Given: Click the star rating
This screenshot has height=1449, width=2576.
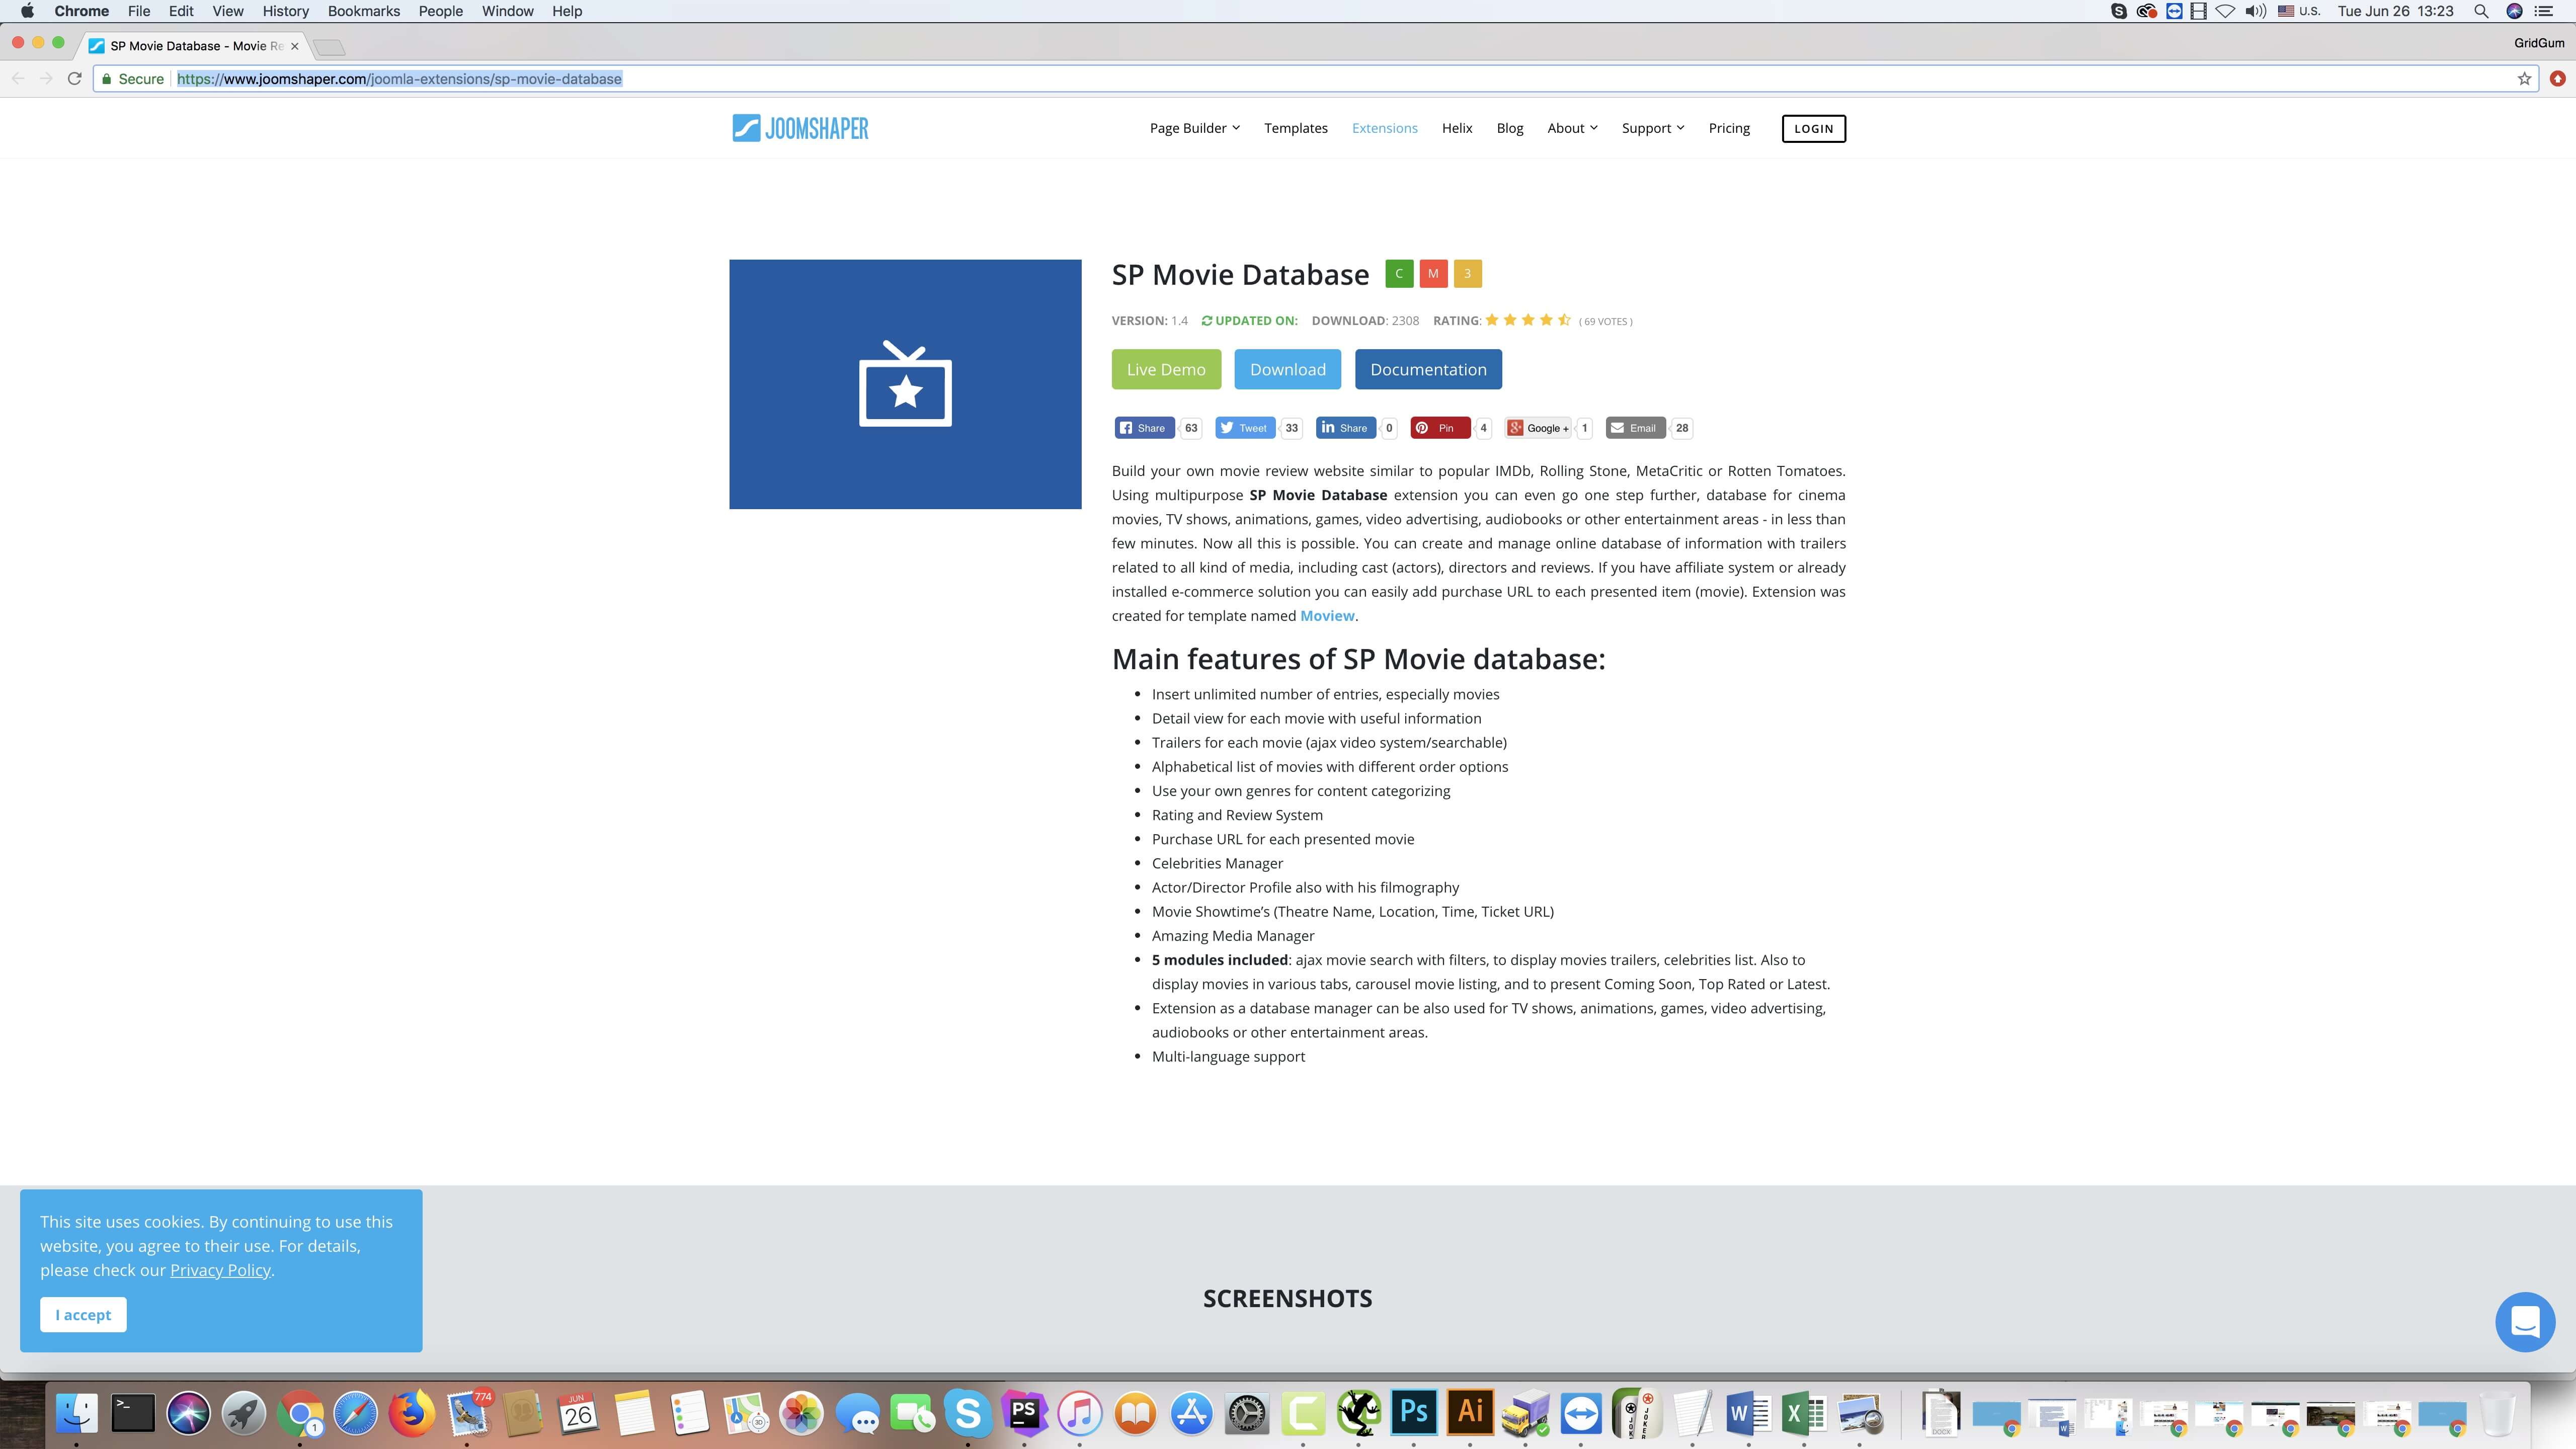Looking at the screenshot, I should pyautogui.click(x=1528, y=320).
